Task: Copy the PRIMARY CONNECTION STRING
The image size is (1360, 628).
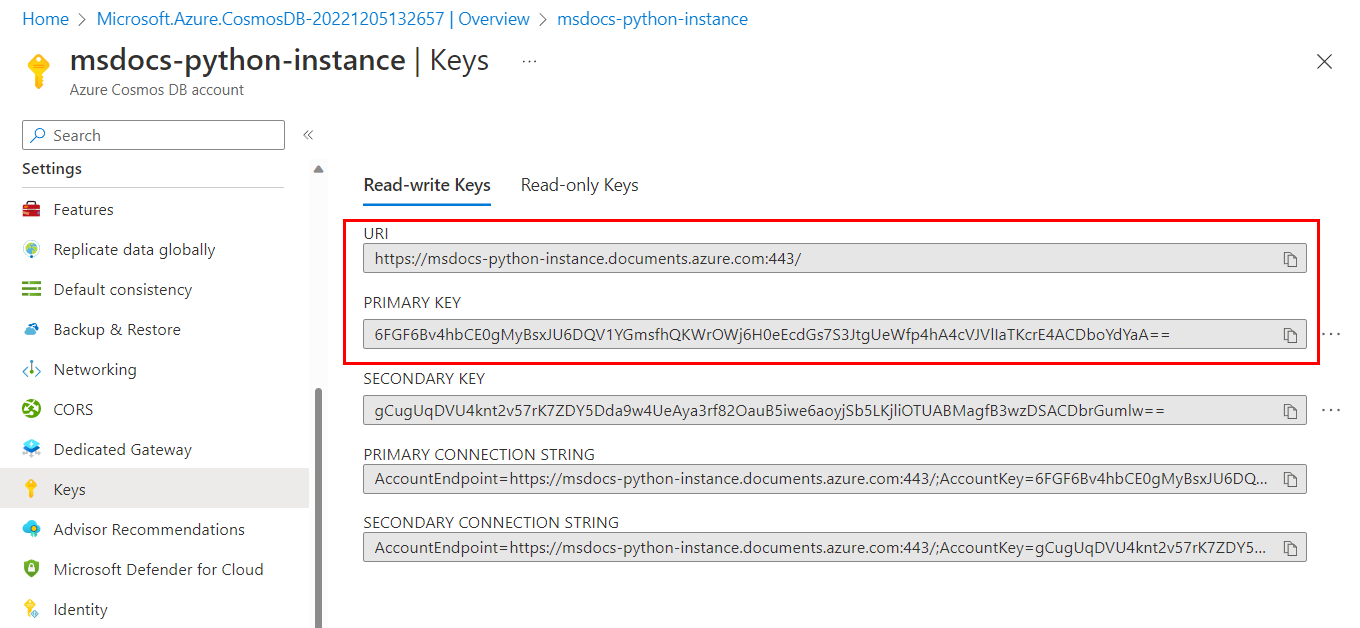Action: [x=1290, y=480]
